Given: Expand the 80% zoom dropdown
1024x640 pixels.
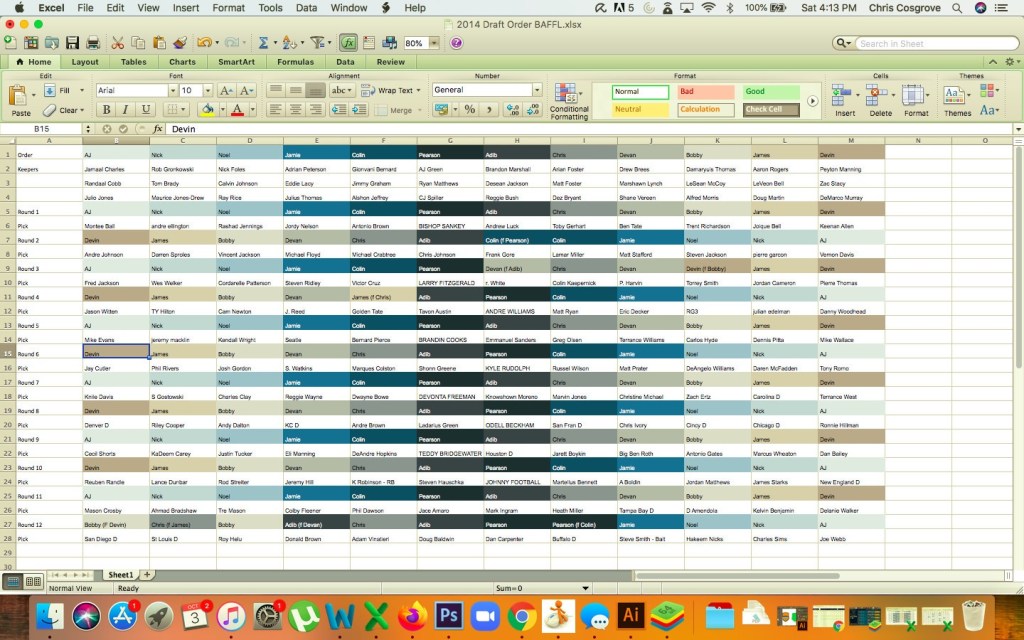Looking at the screenshot, I should pyautogui.click(x=435, y=44).
